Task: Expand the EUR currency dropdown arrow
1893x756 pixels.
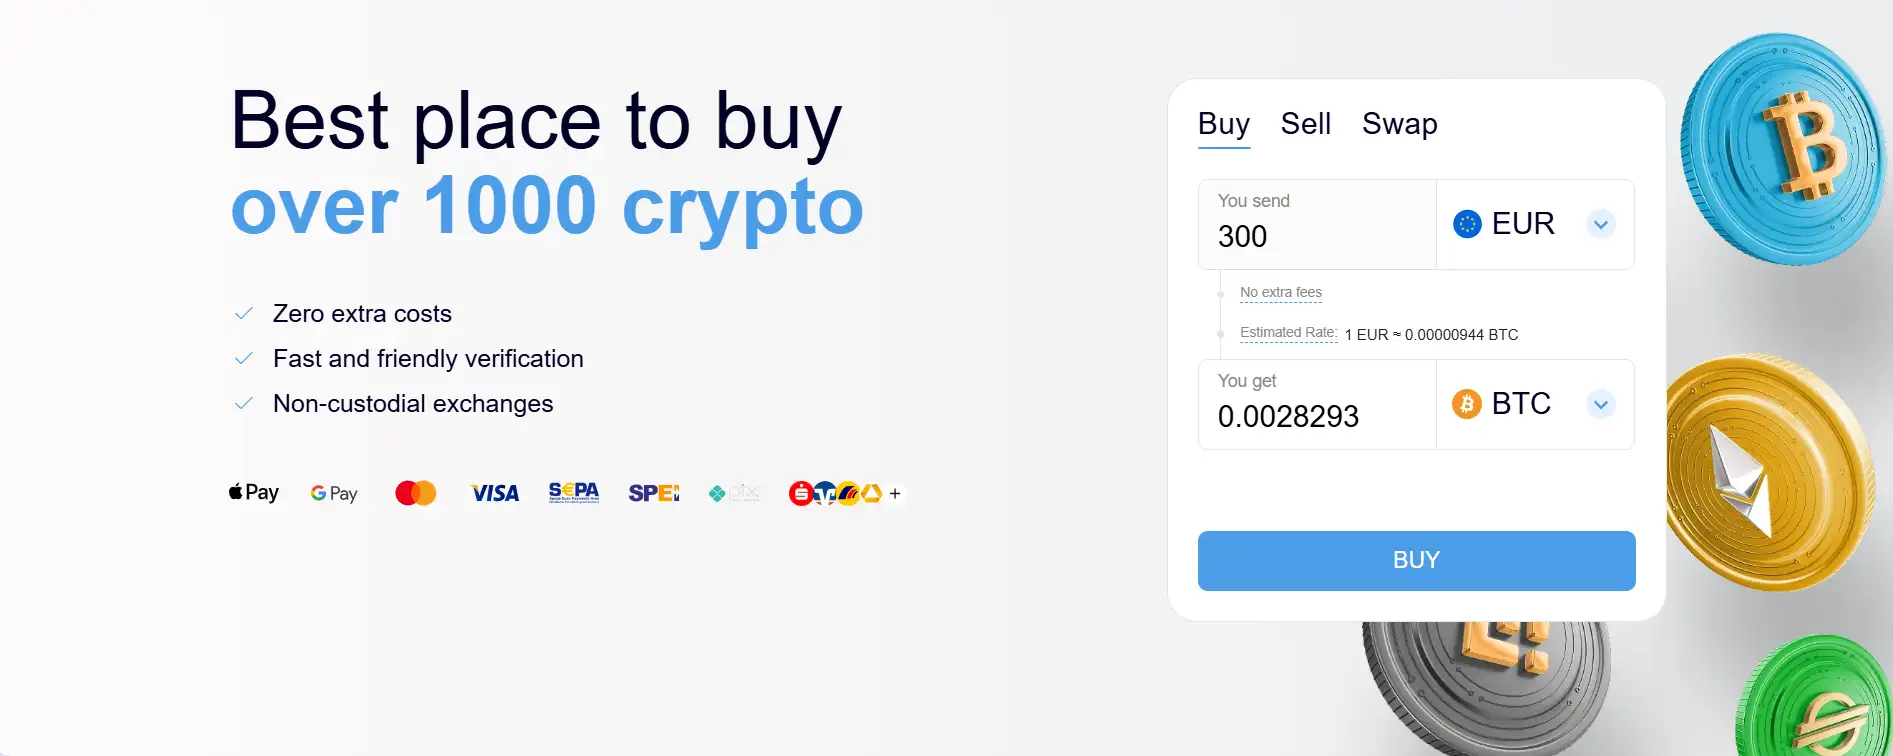Action: [x=1601, y=224]
